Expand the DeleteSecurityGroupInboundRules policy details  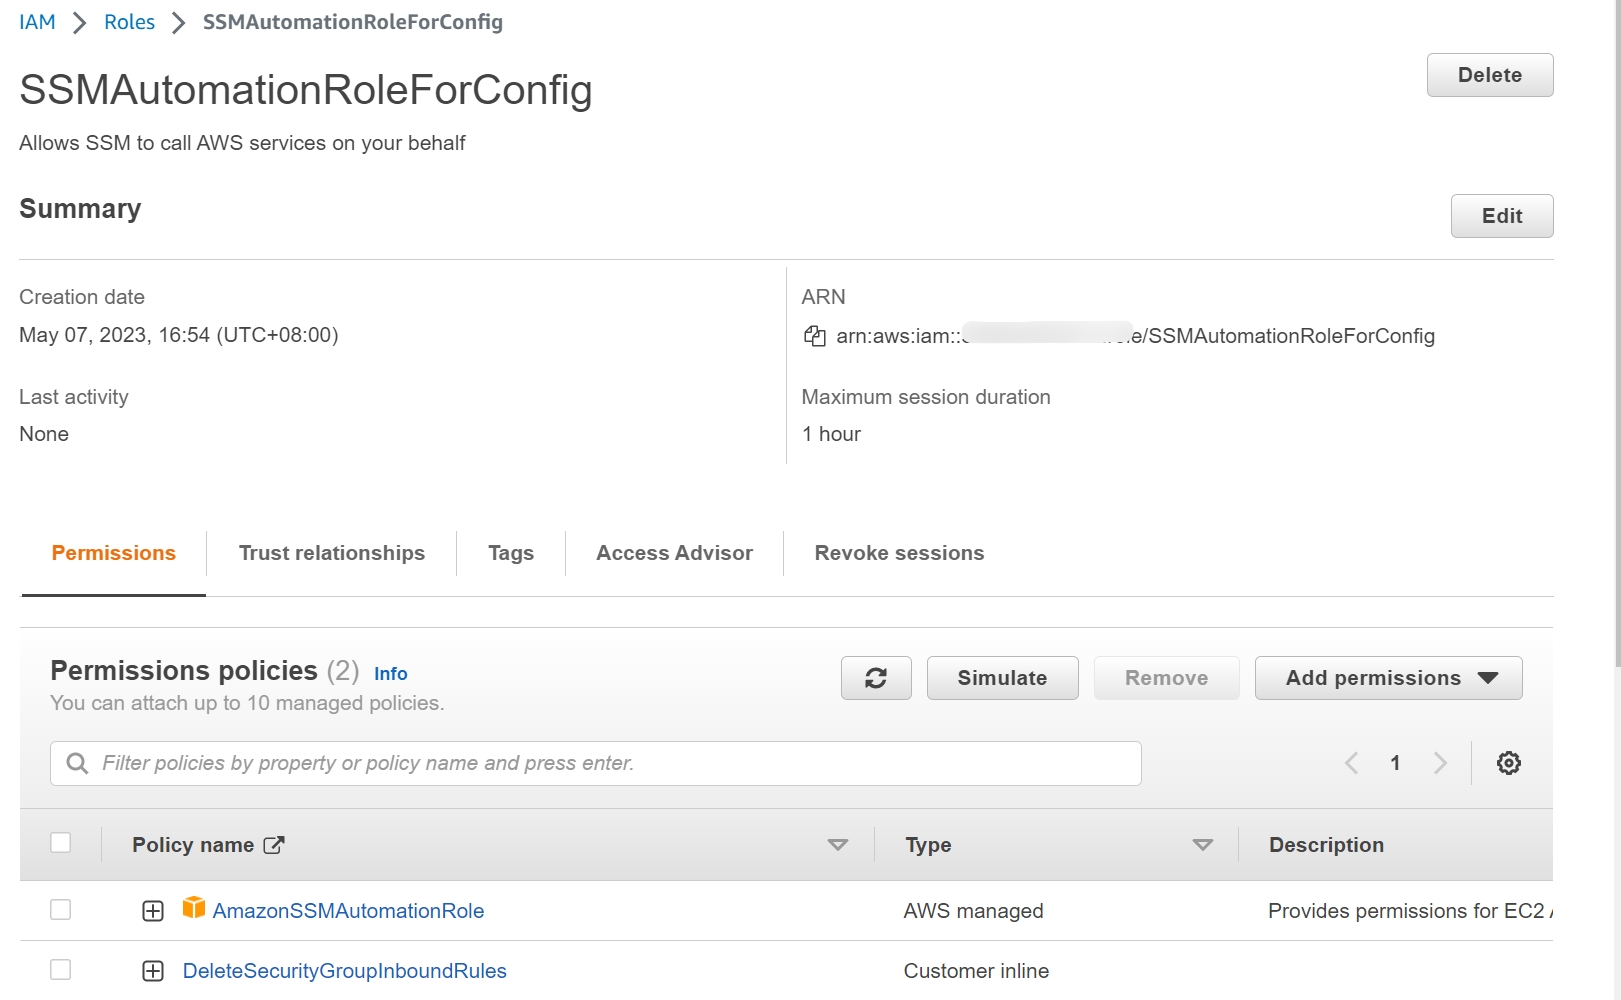coord(153,971)
